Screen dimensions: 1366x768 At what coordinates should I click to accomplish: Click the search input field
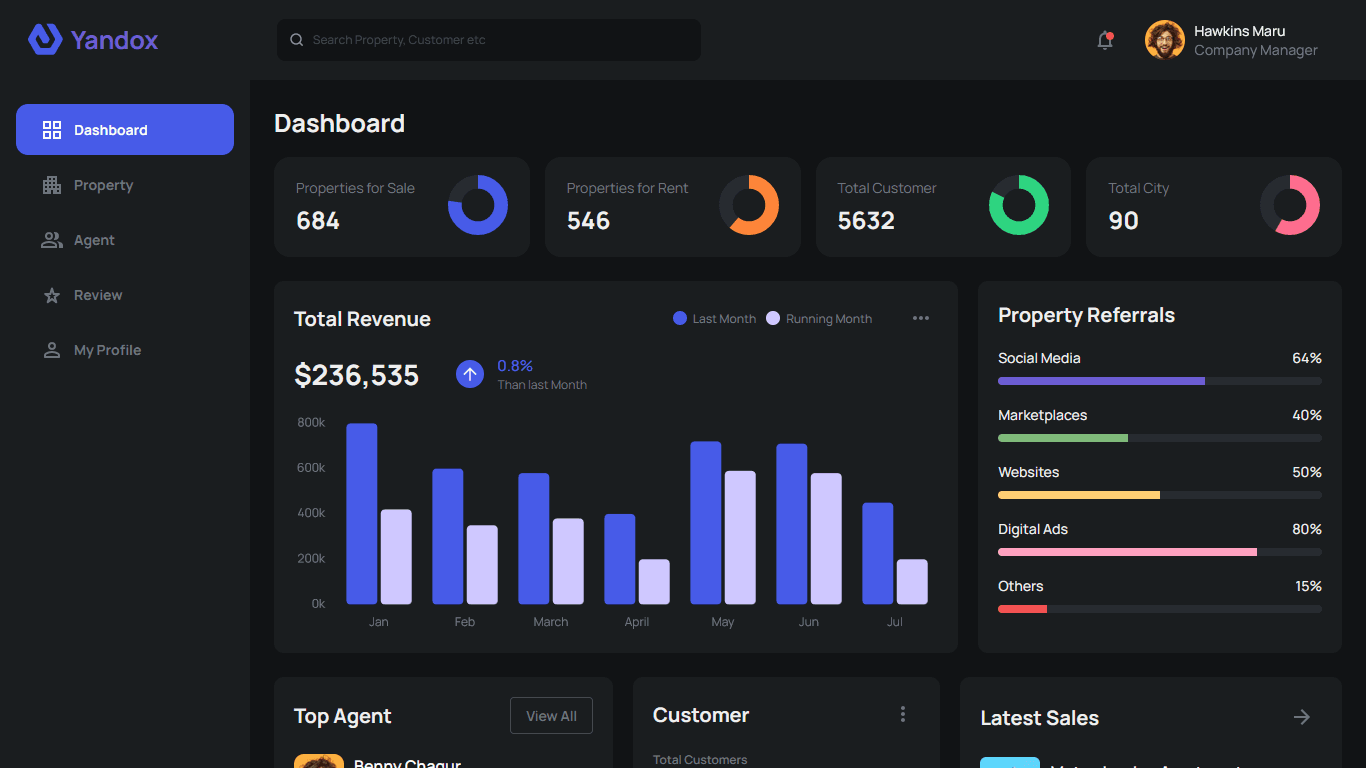(488, 40)
